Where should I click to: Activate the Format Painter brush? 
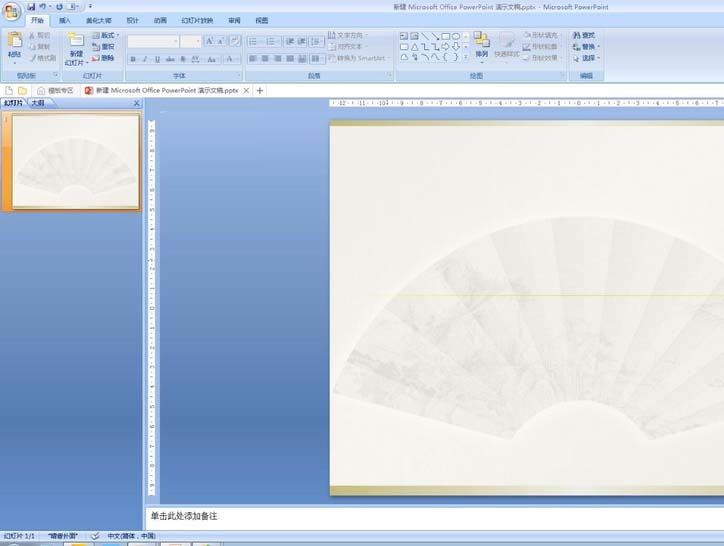(32, 58)
